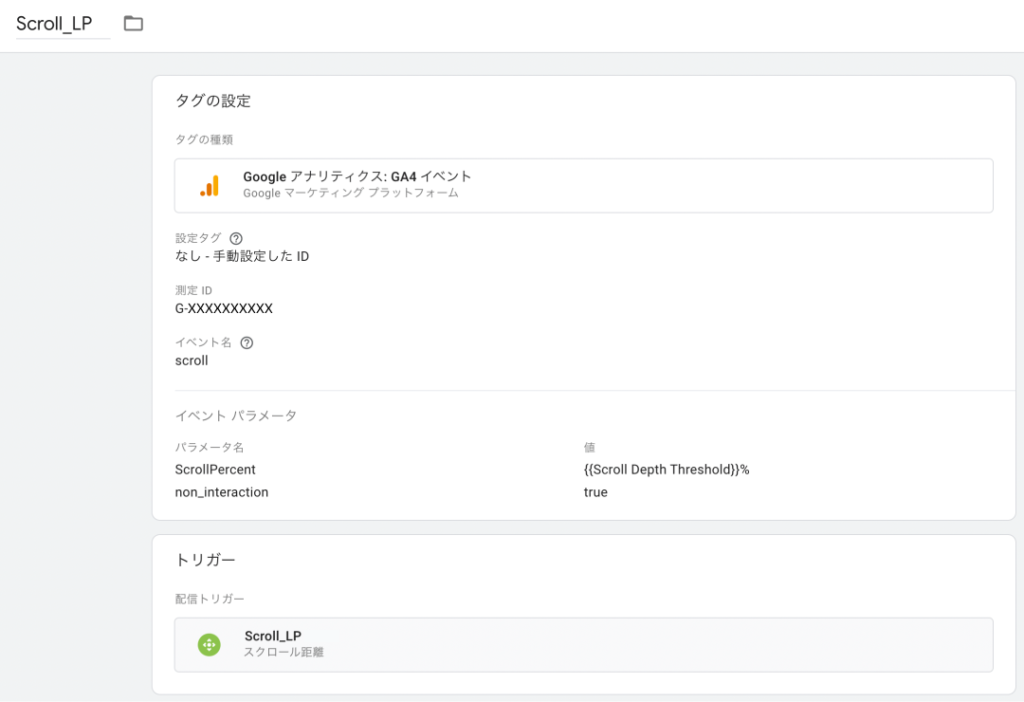Viewport: 1024px width, 702px height.
Task: Click the イベント パラメータ section heading
Action: point(235,416)
